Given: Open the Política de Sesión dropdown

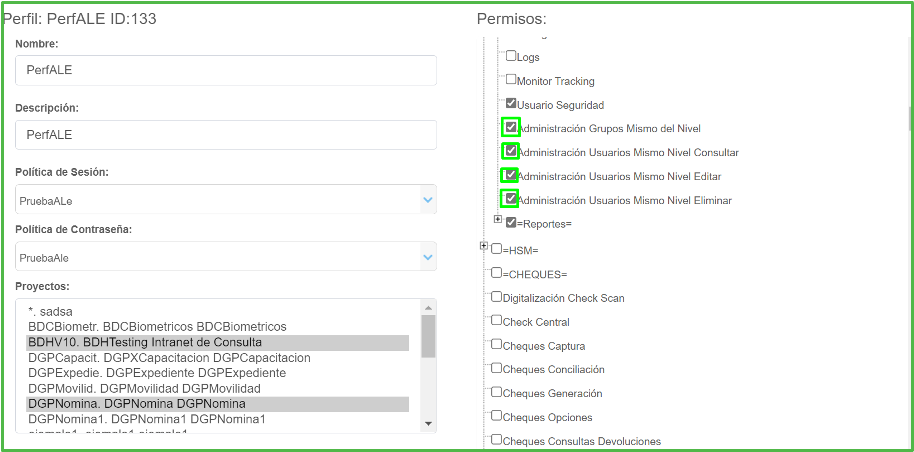Looking at the screenshot, I should [226, 200].
